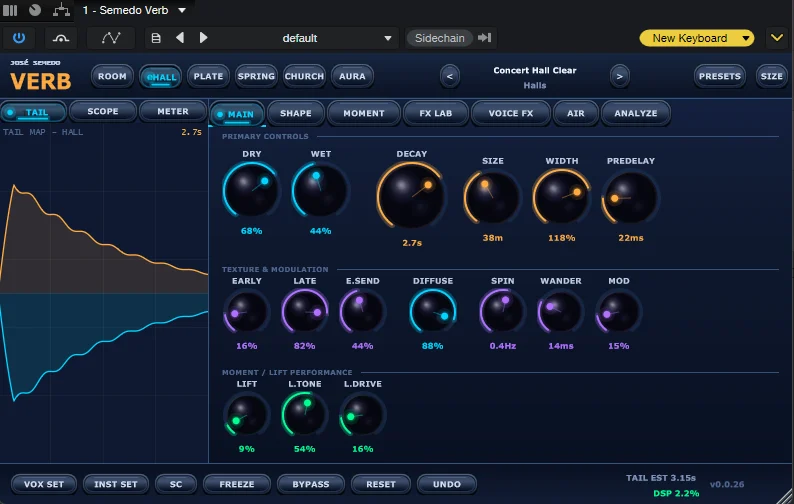
Task: Click the Concert Hall Clear preset name
Action: 535,70
